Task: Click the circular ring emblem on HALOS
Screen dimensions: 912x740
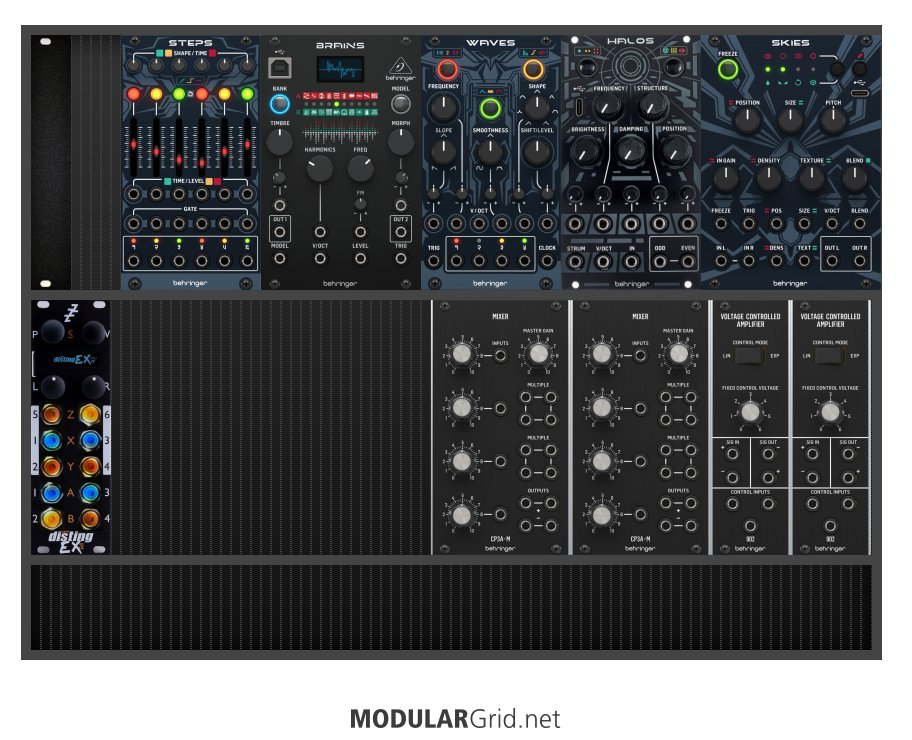Action: point(629,65)
